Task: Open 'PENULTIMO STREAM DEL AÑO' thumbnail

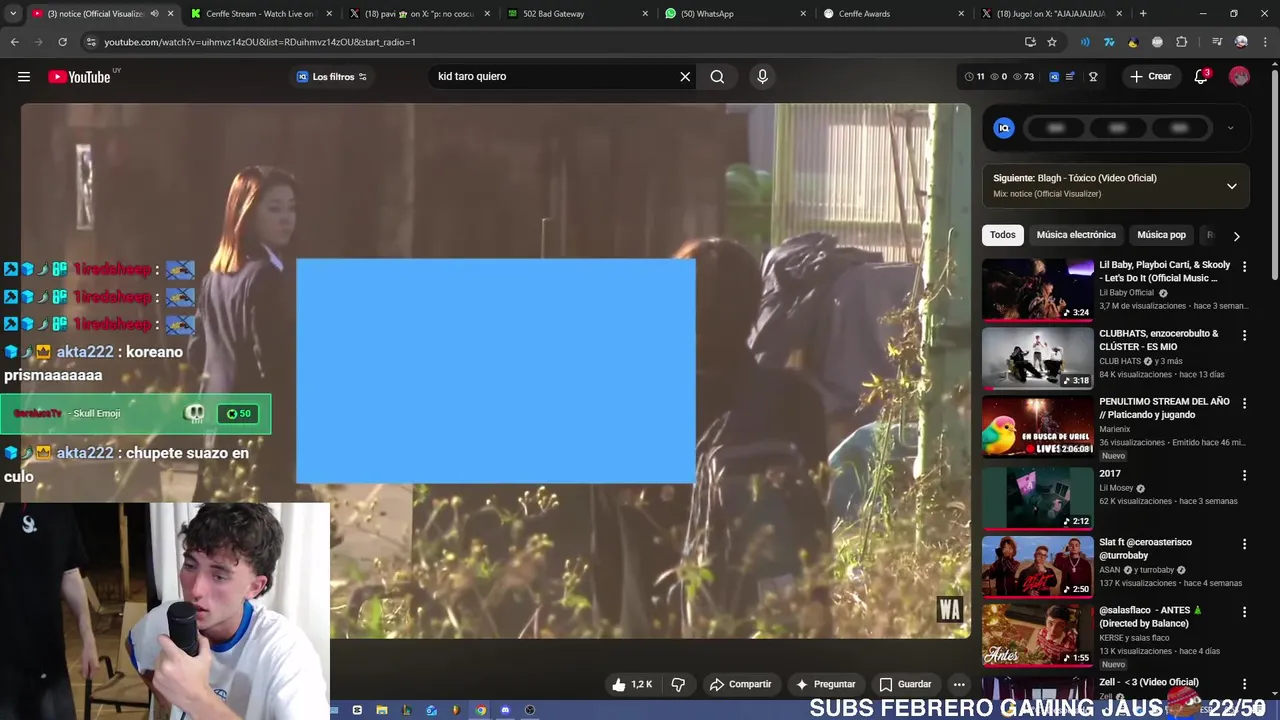Action: (1038, 427)
